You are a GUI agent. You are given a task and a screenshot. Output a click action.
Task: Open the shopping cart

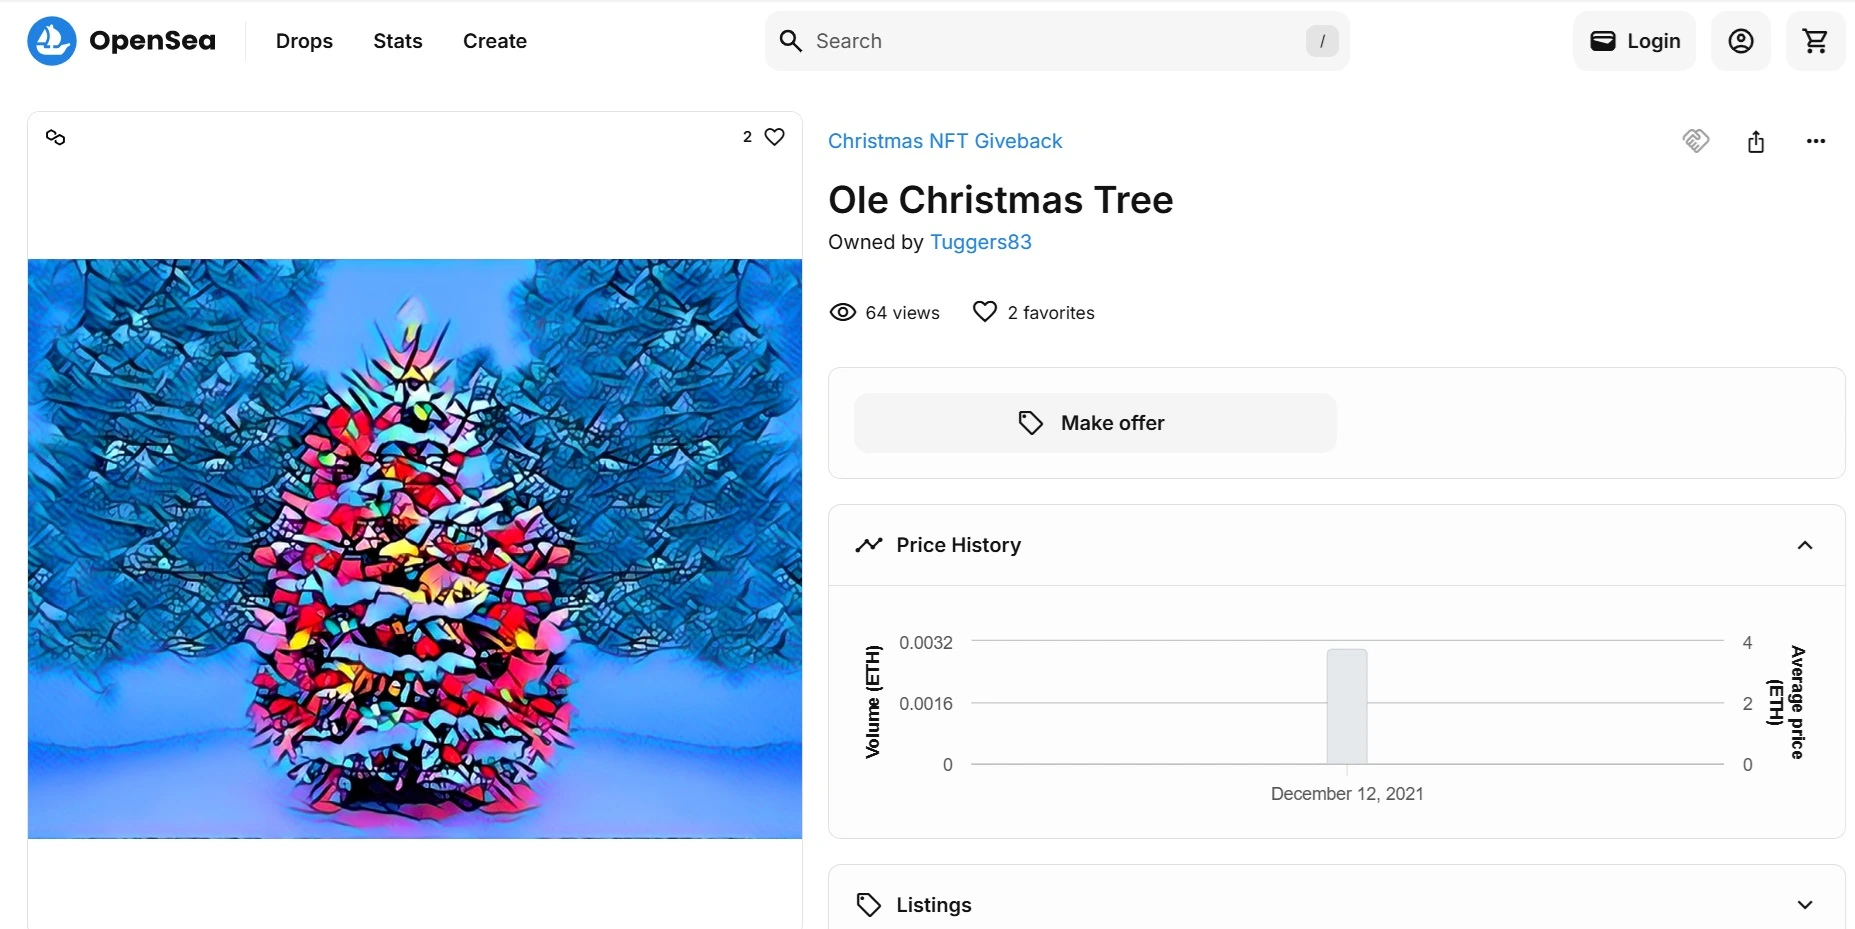pos(1816,41)
